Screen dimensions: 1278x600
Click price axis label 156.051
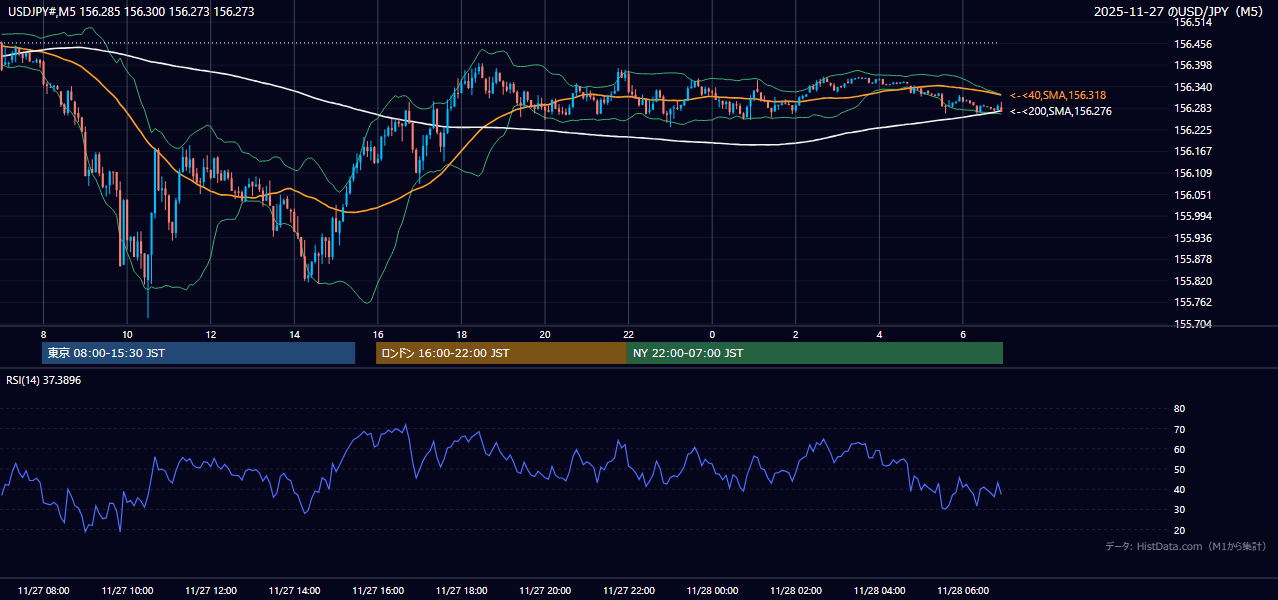[1192, 195]
